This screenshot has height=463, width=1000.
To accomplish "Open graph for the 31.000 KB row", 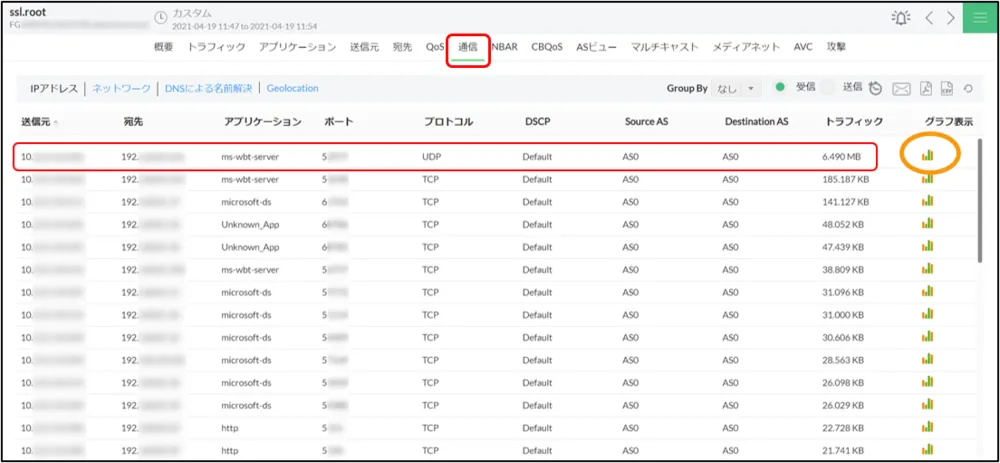I will coord(927,315).
